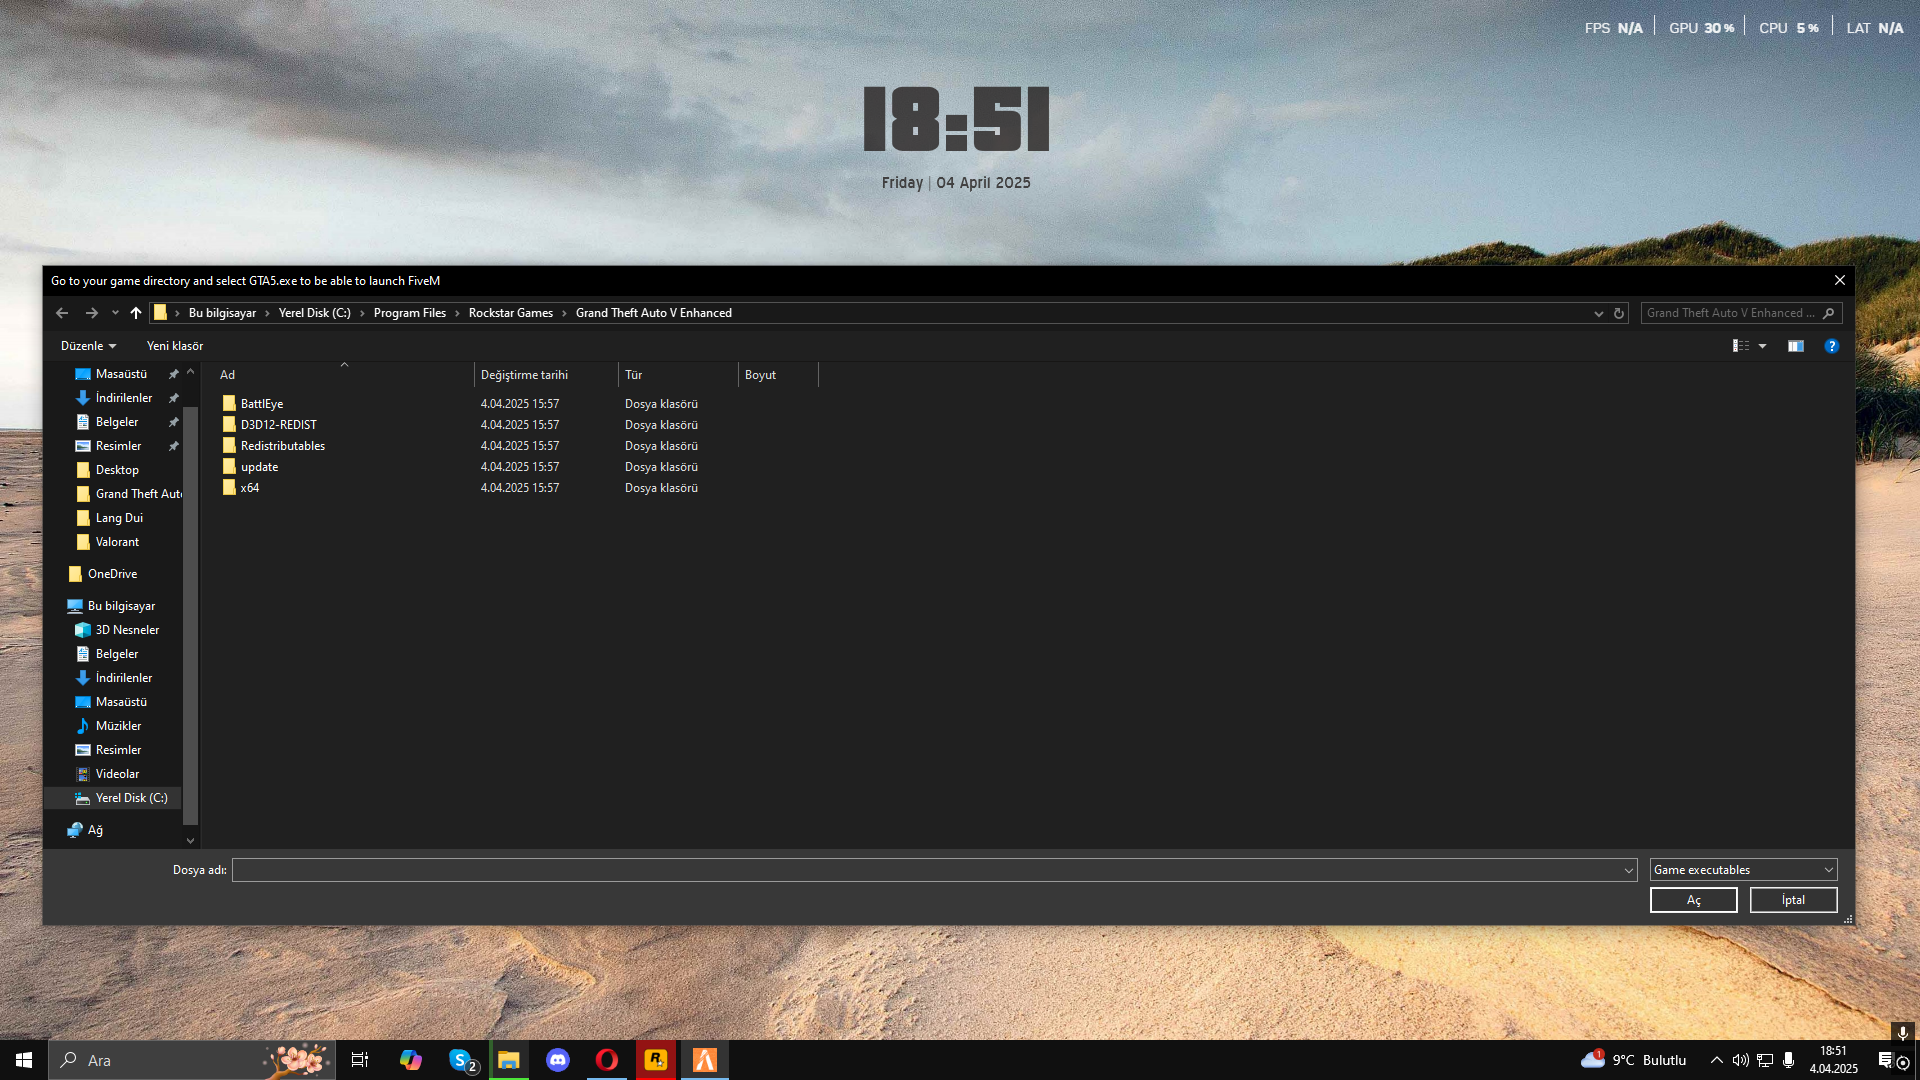Click the Aç button
The width and height of the screenshot is (1920, 1080).
[x=1693, y=900]
